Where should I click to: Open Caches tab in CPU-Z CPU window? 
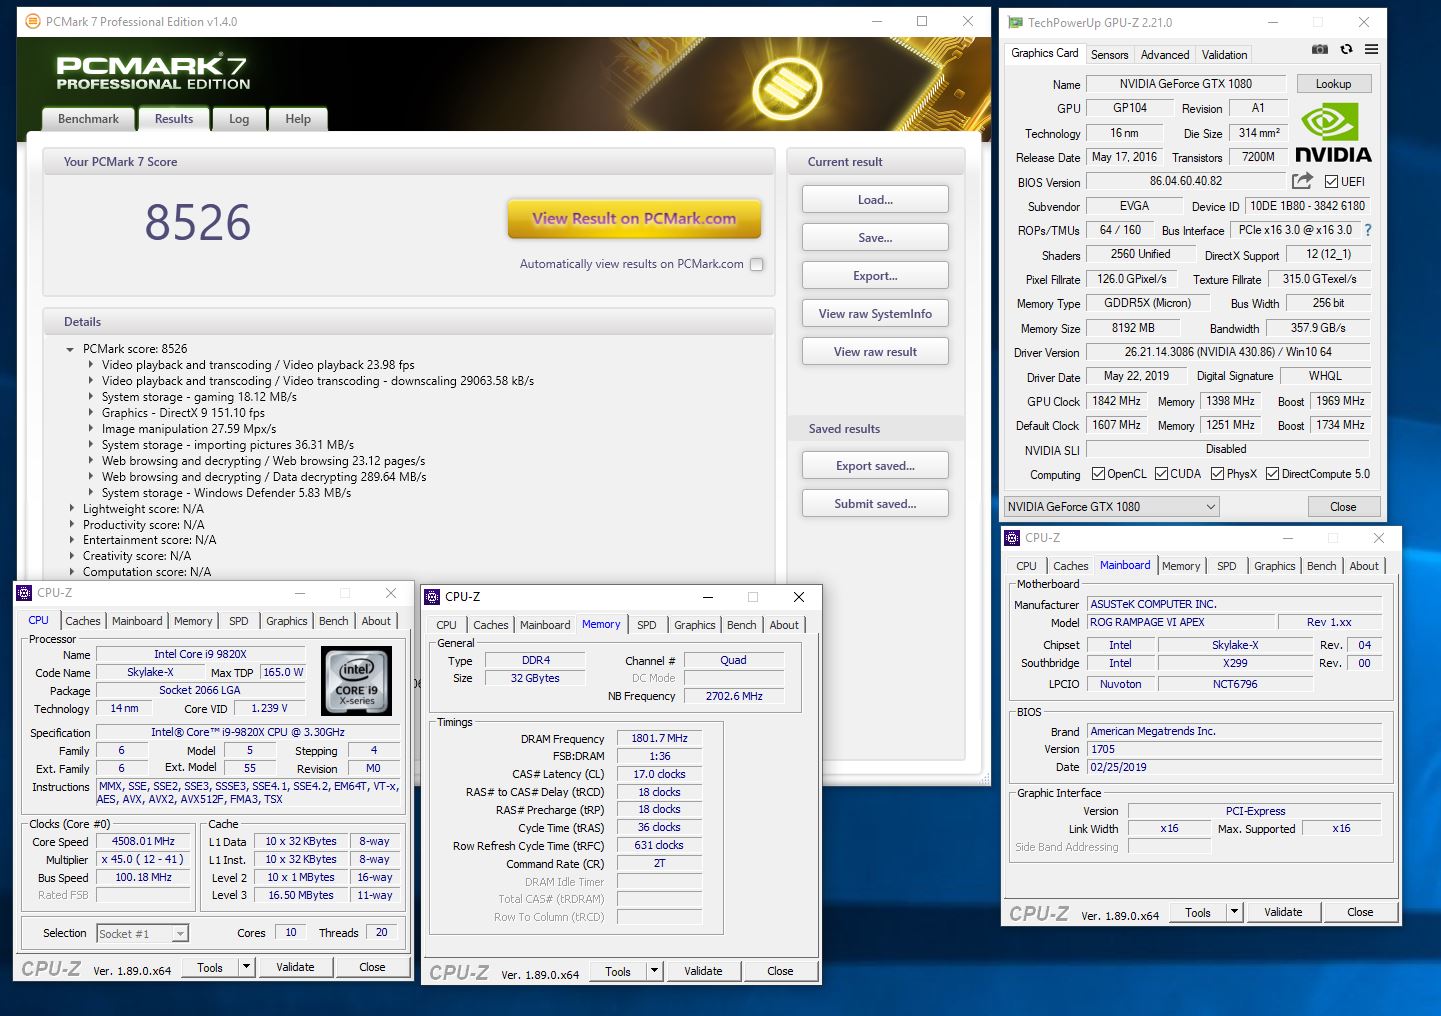(x=83, y=621)
